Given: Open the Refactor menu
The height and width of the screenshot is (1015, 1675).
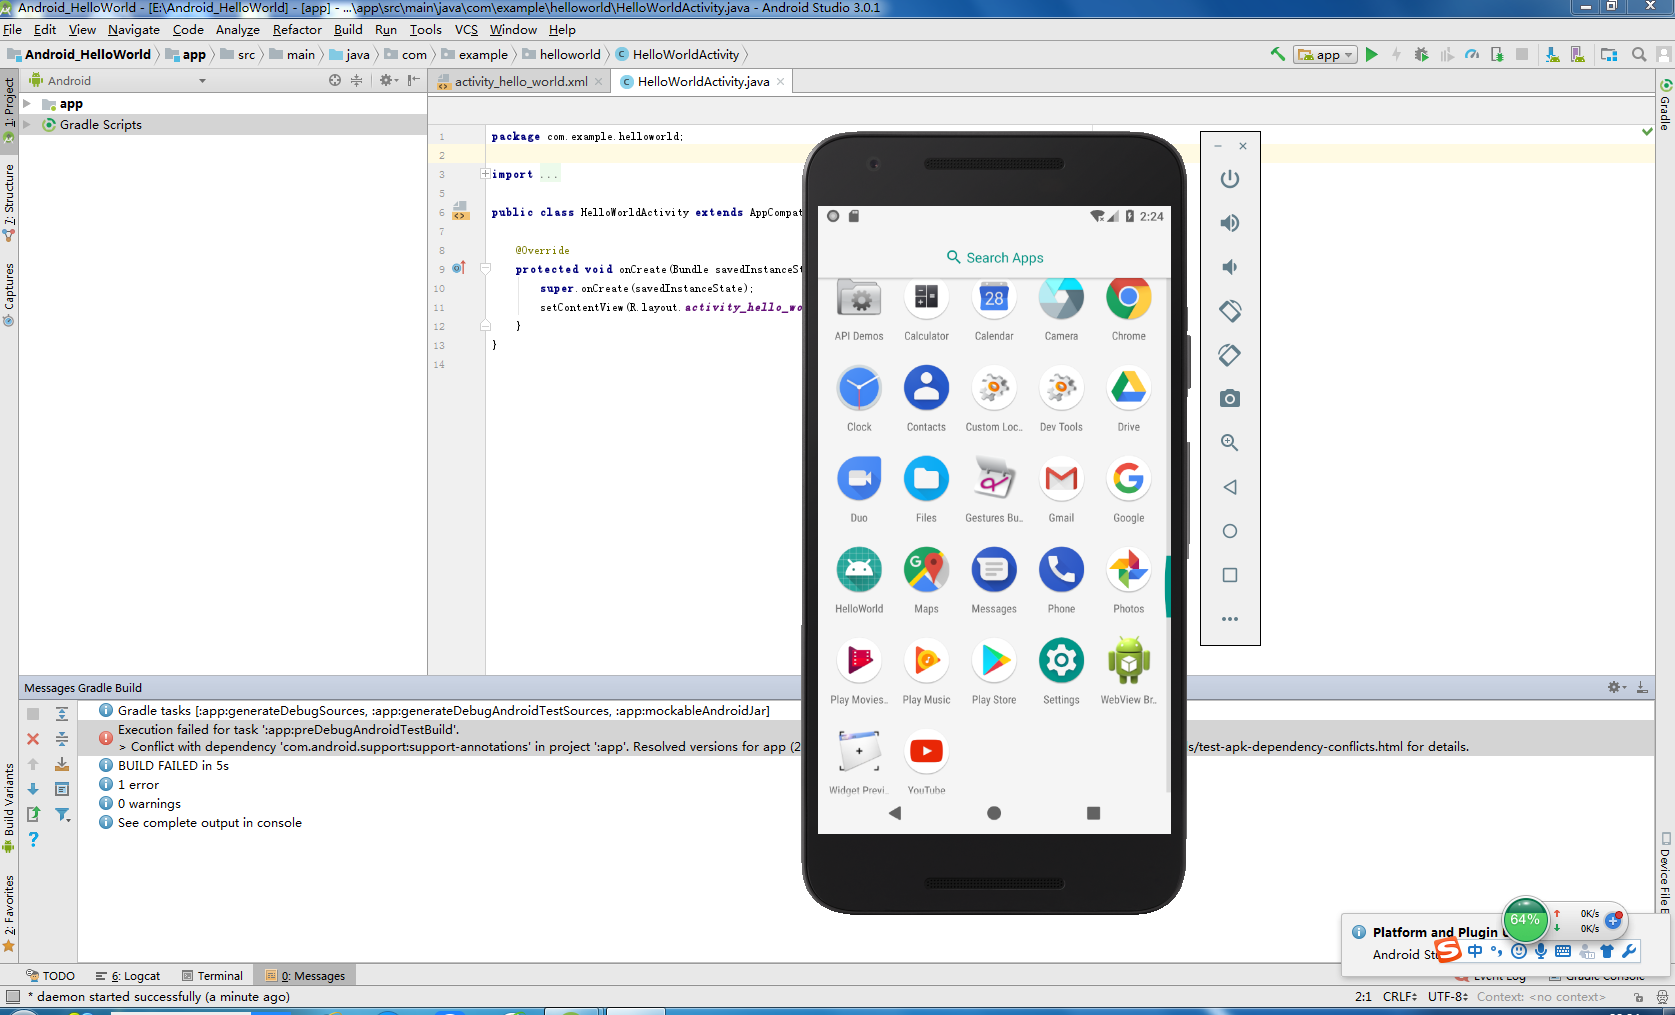Looking at the screenshot, I should 297,30.
